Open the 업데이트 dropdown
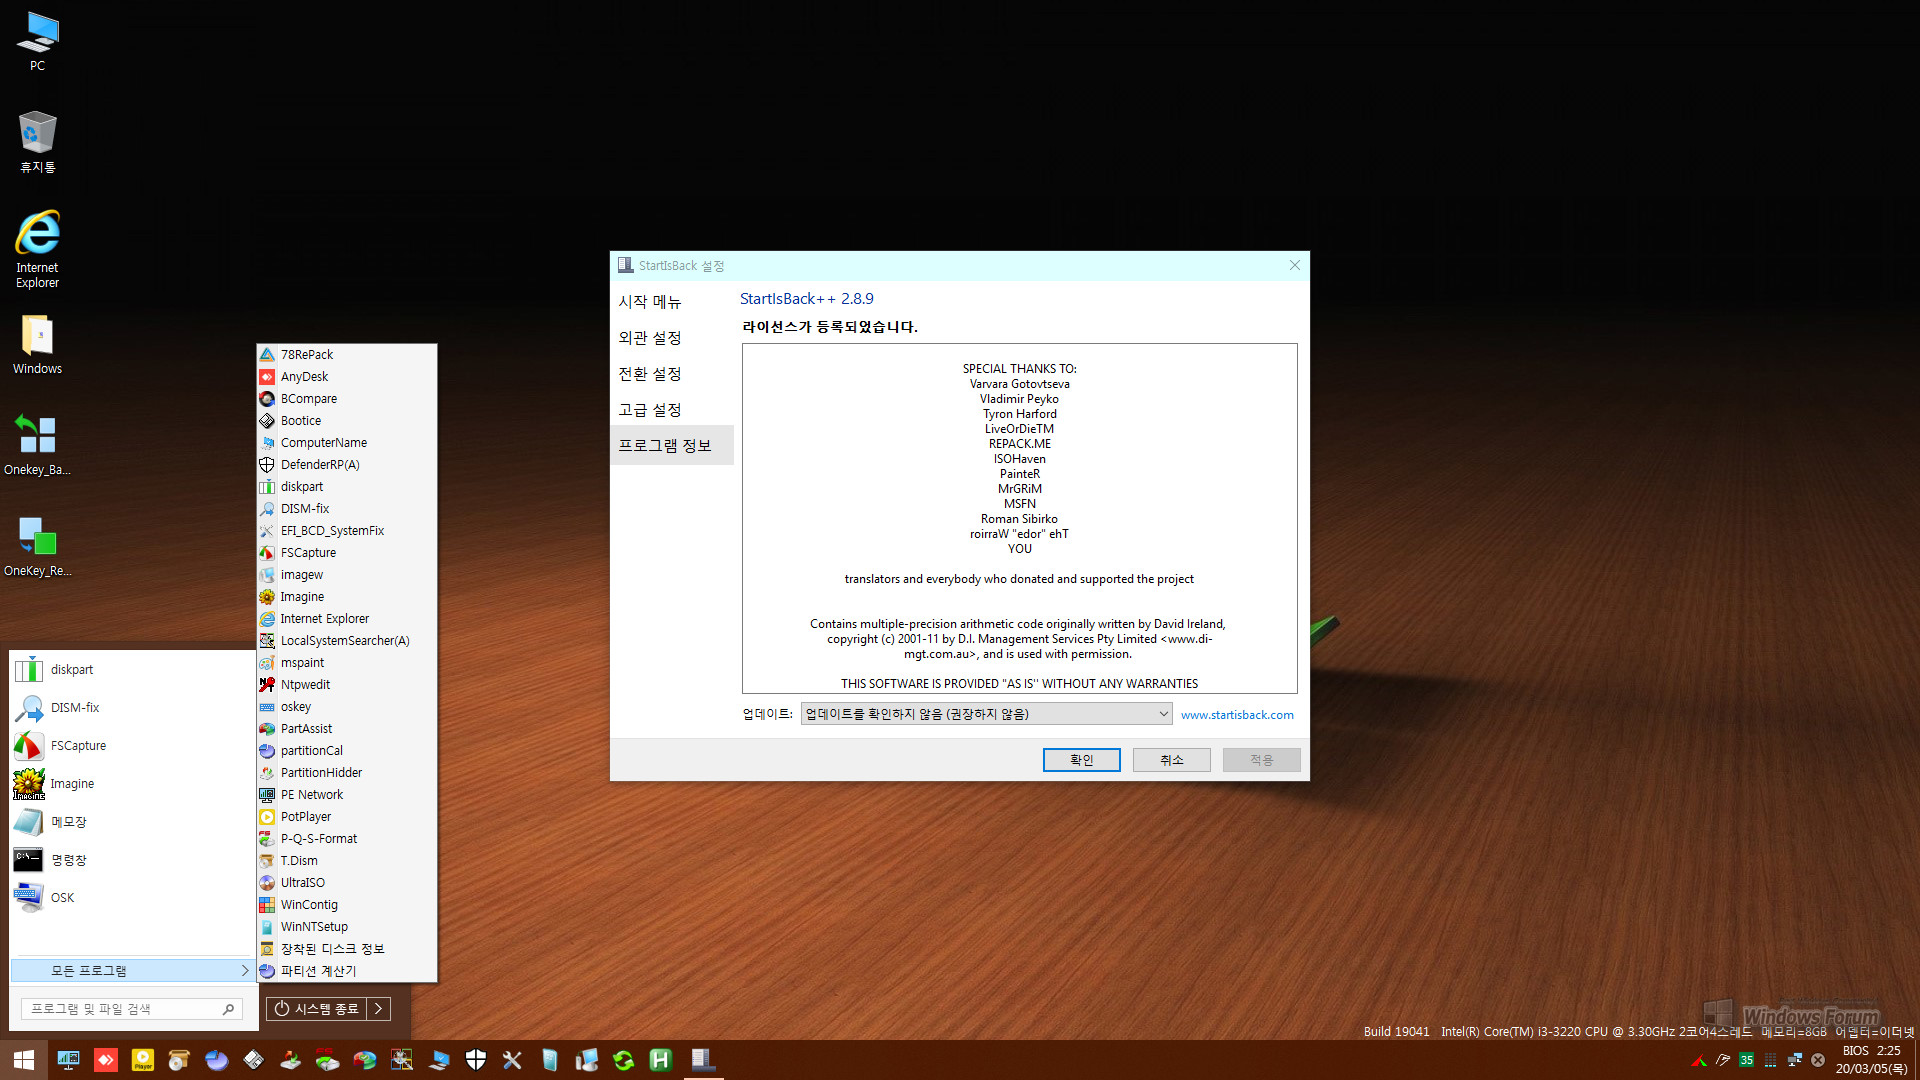The width and height of the screenshot is (1920, 1080). (986, 714)
